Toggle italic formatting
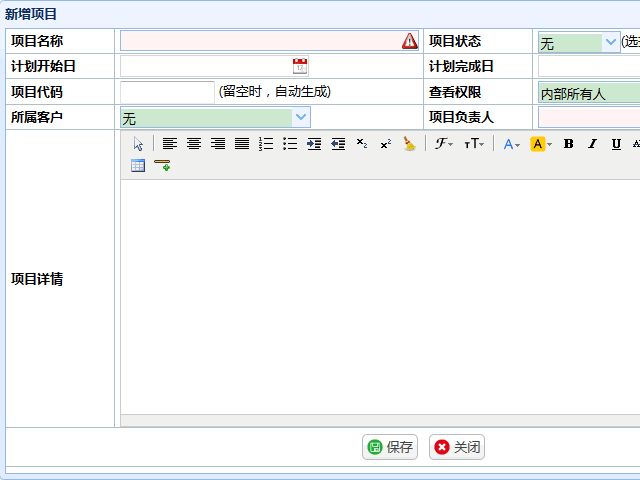Screen dimensions: 640x480 (x=592, y=144)
